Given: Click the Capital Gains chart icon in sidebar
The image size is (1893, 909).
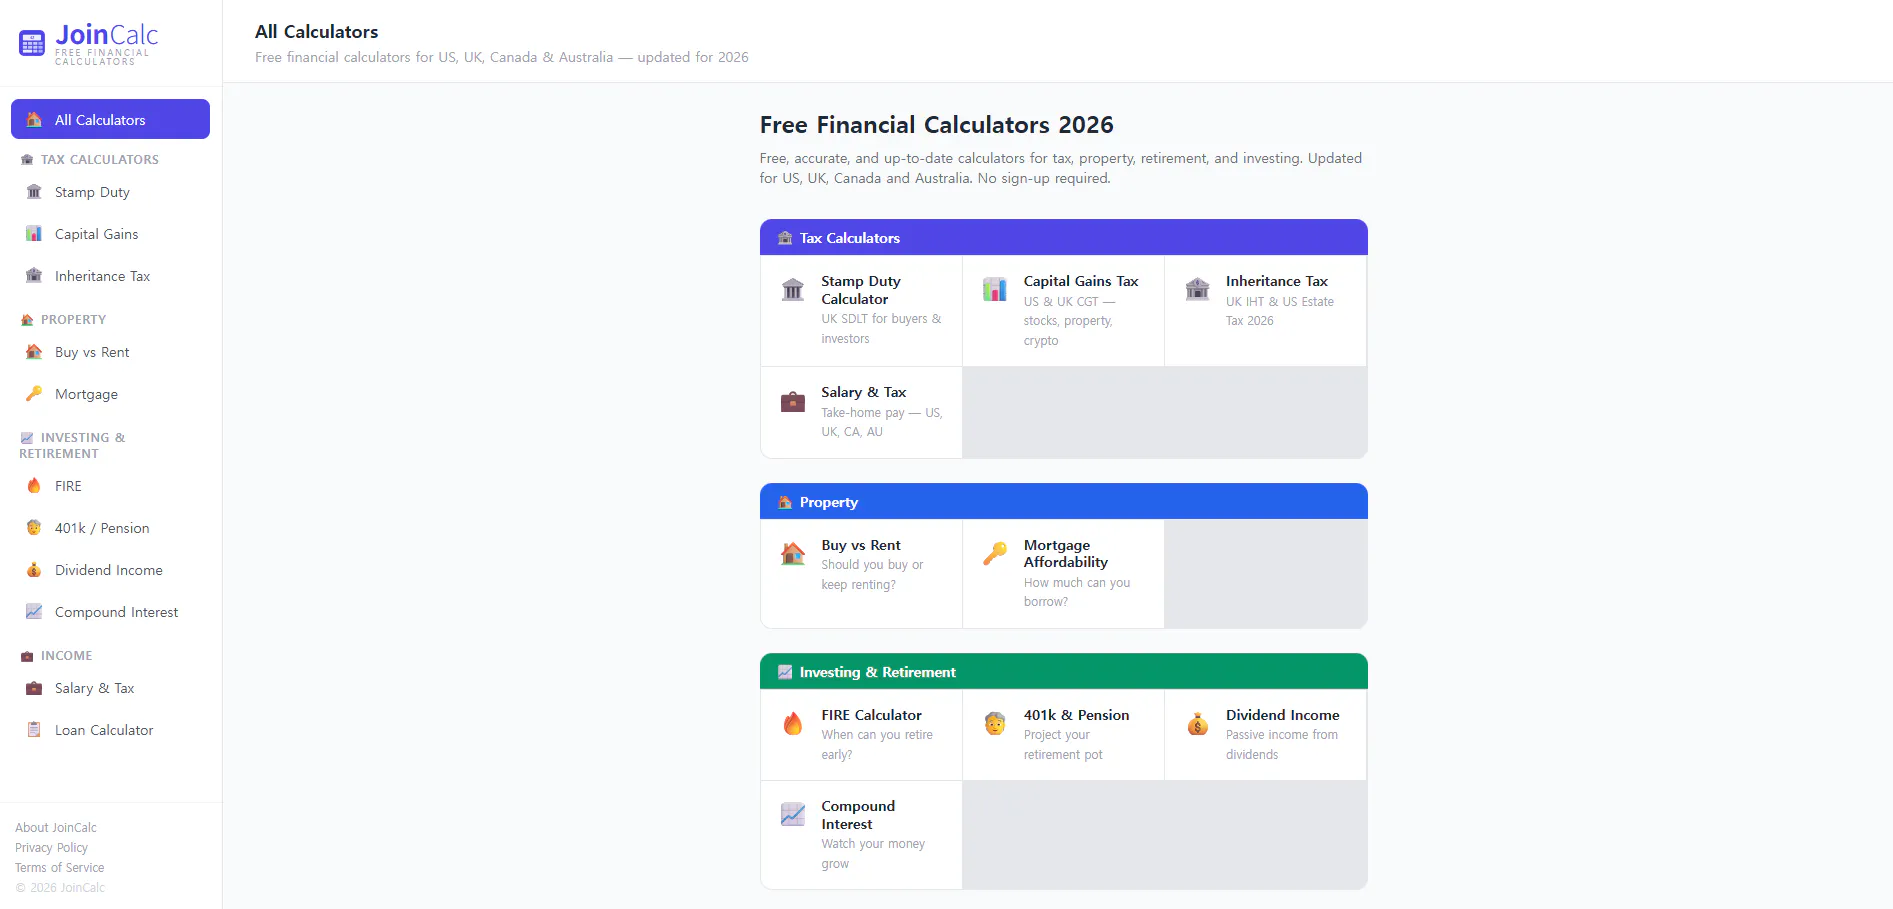Looking at the screenshot, I should (34, 233).
